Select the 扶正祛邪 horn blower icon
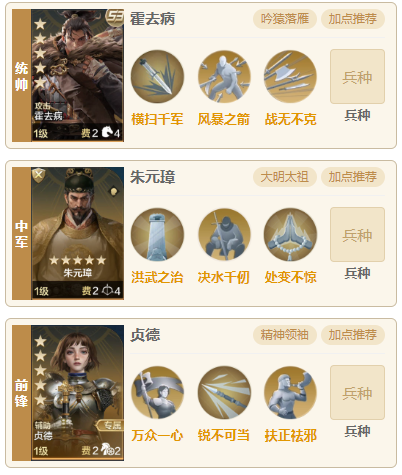This screenshot has height=475, width=402. [x=290, y=393]
